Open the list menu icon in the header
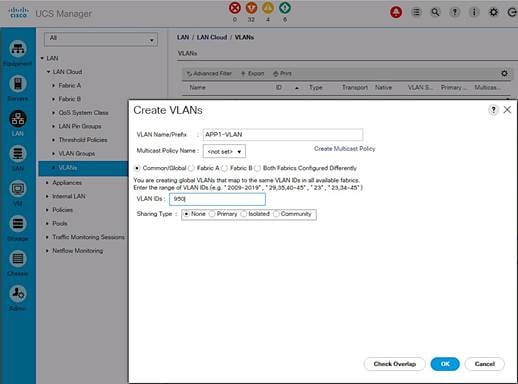 tap(416, 12)
